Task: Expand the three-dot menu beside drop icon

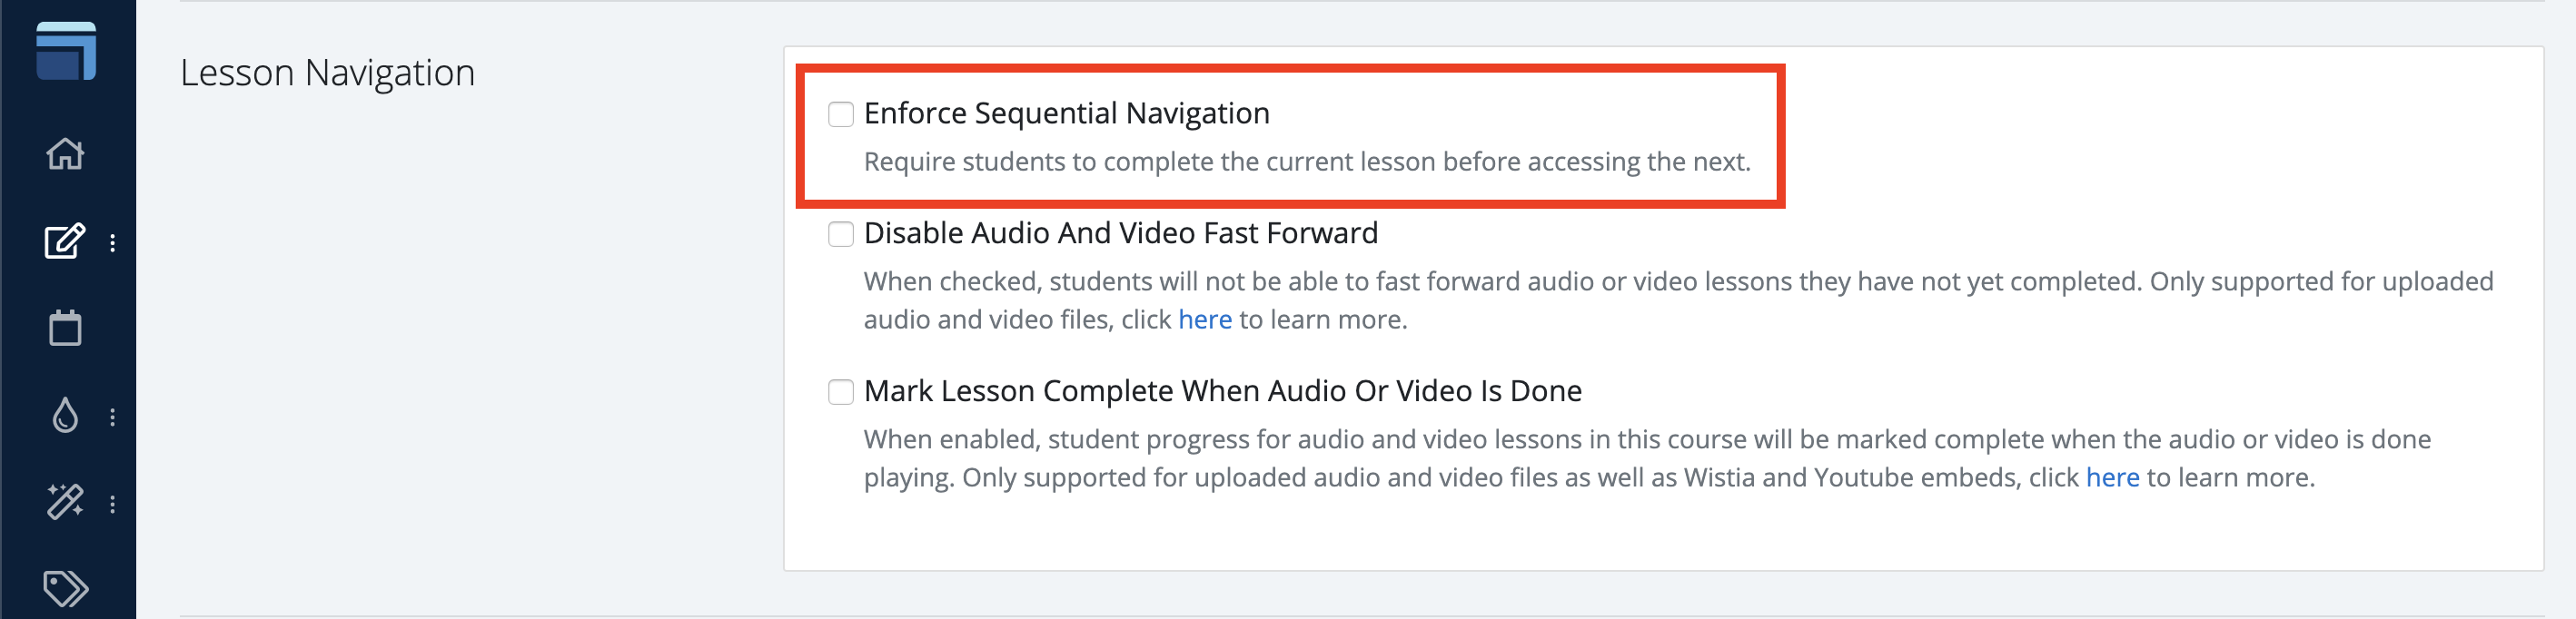Action: (x=113, y=417)
